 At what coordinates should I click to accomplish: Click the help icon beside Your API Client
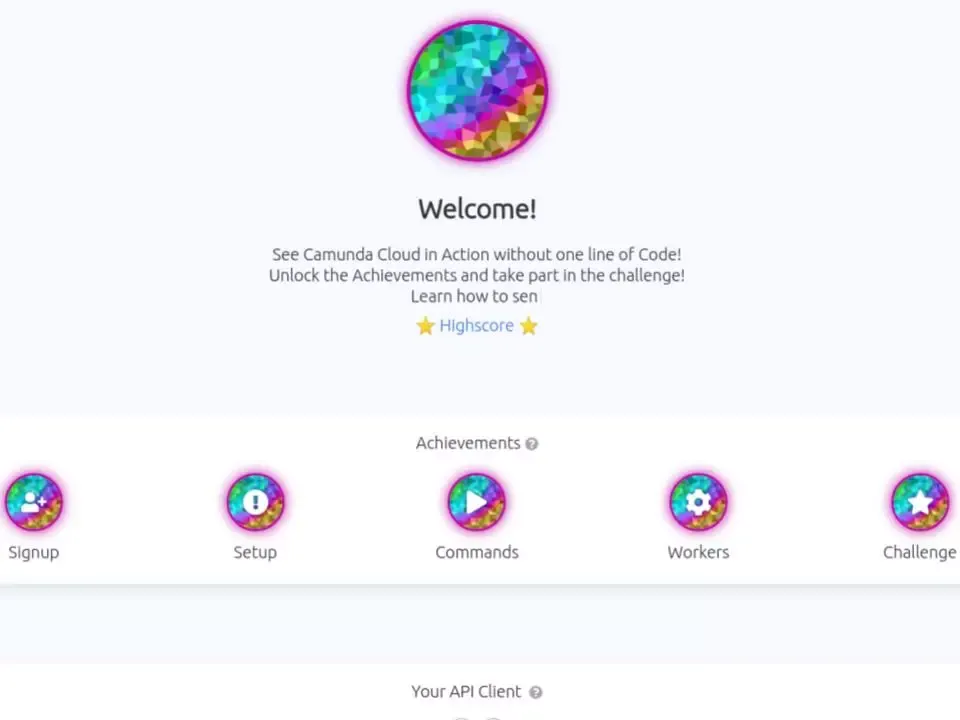click(536, 692)
